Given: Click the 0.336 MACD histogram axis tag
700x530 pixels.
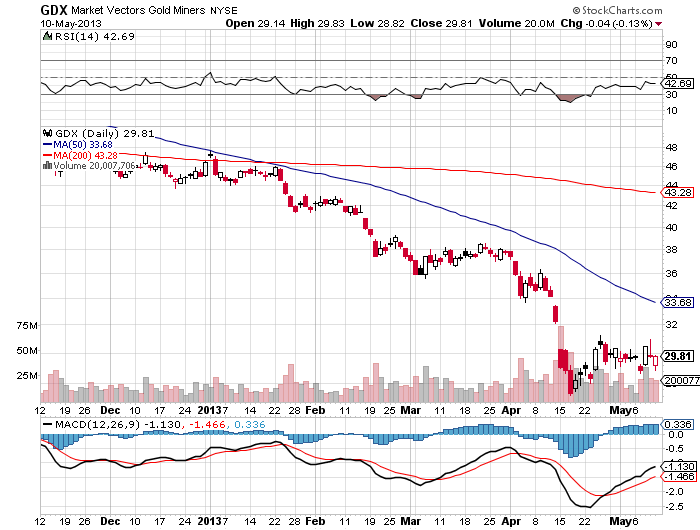Looking at the screenshot, I should point(678,424).
